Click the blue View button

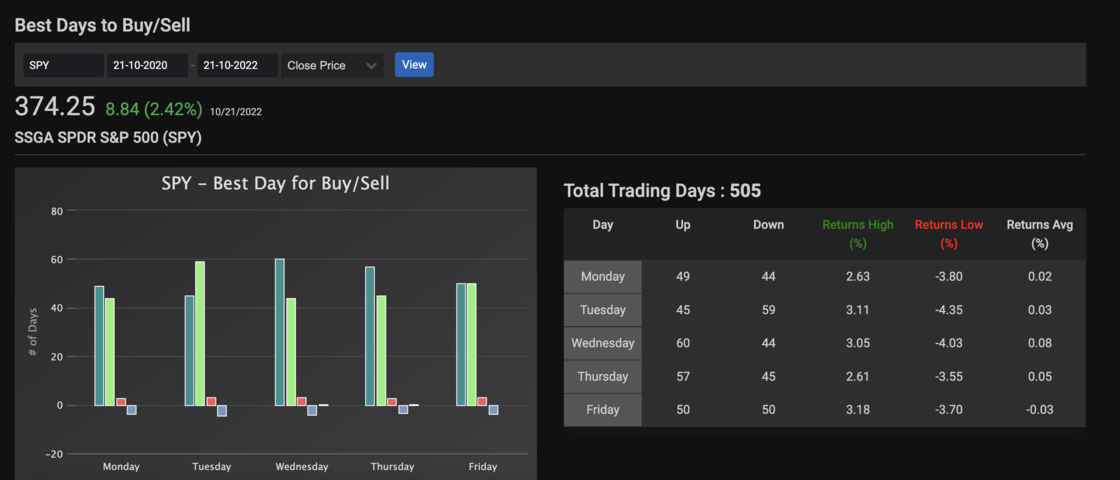coord(414,65)
